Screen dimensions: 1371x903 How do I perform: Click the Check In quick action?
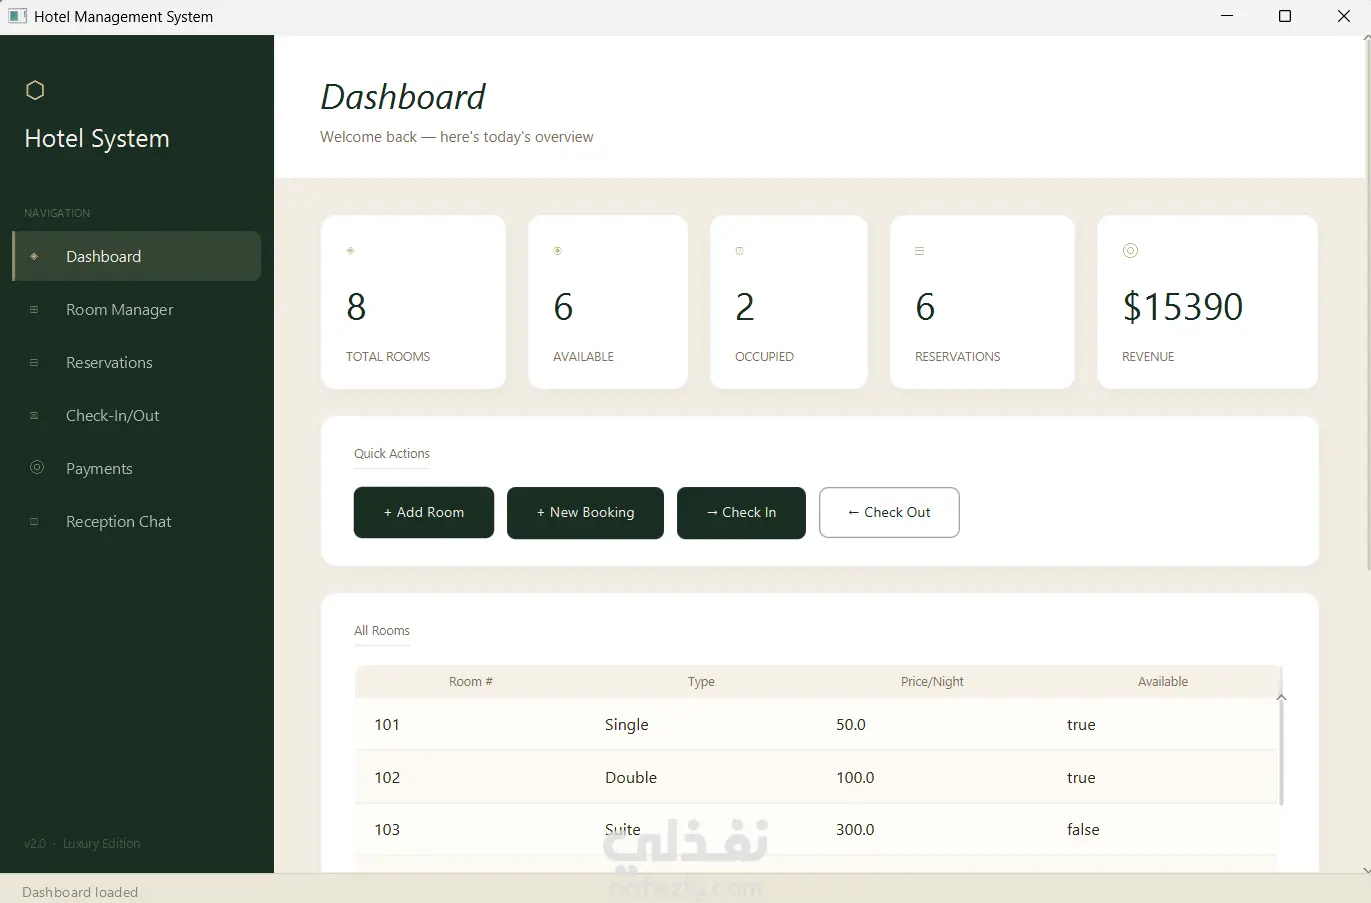(x=741, y=512)
